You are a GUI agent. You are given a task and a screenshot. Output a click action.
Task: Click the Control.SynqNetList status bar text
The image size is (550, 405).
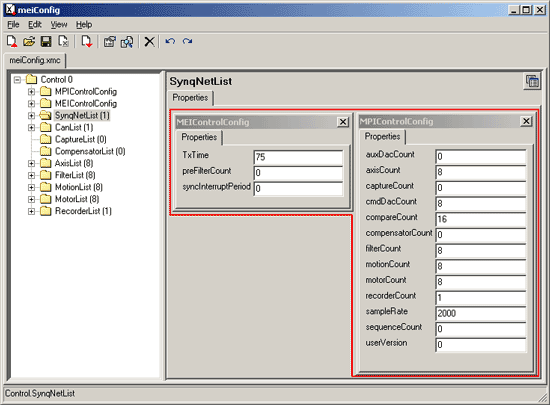point(40,393)
